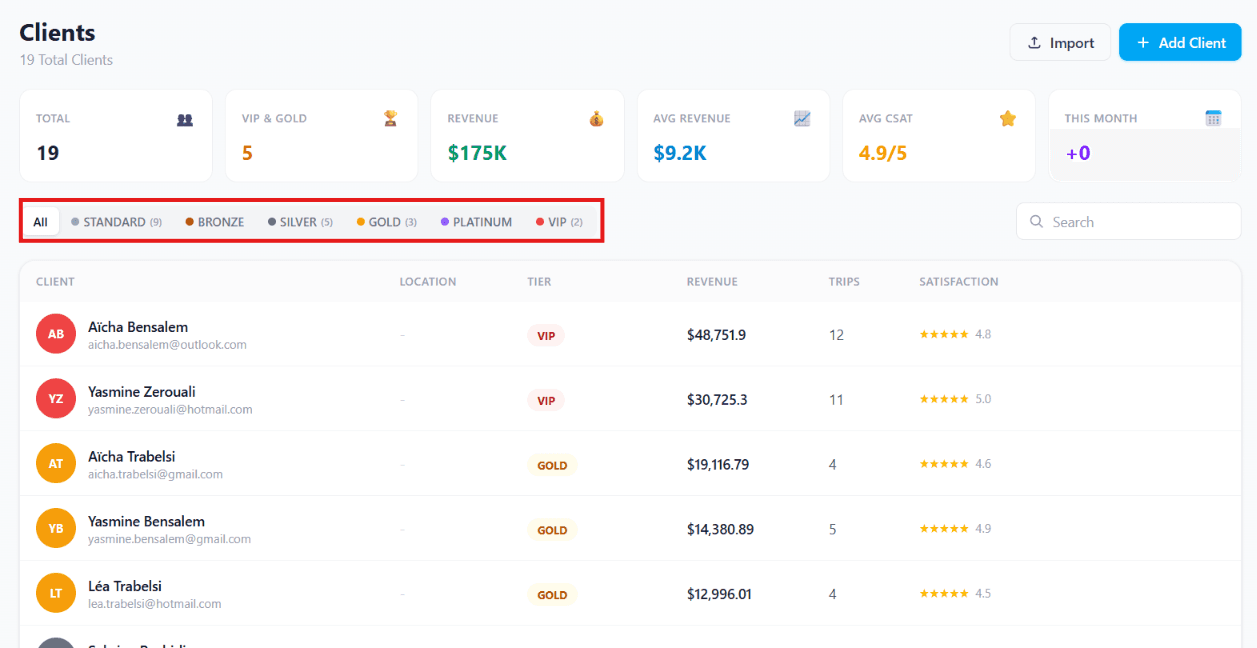The width and height of the screenshot is (1257, 648).
Task: Click VIP badge in Yasmine Zerouali row
Action: coord(546,401)
